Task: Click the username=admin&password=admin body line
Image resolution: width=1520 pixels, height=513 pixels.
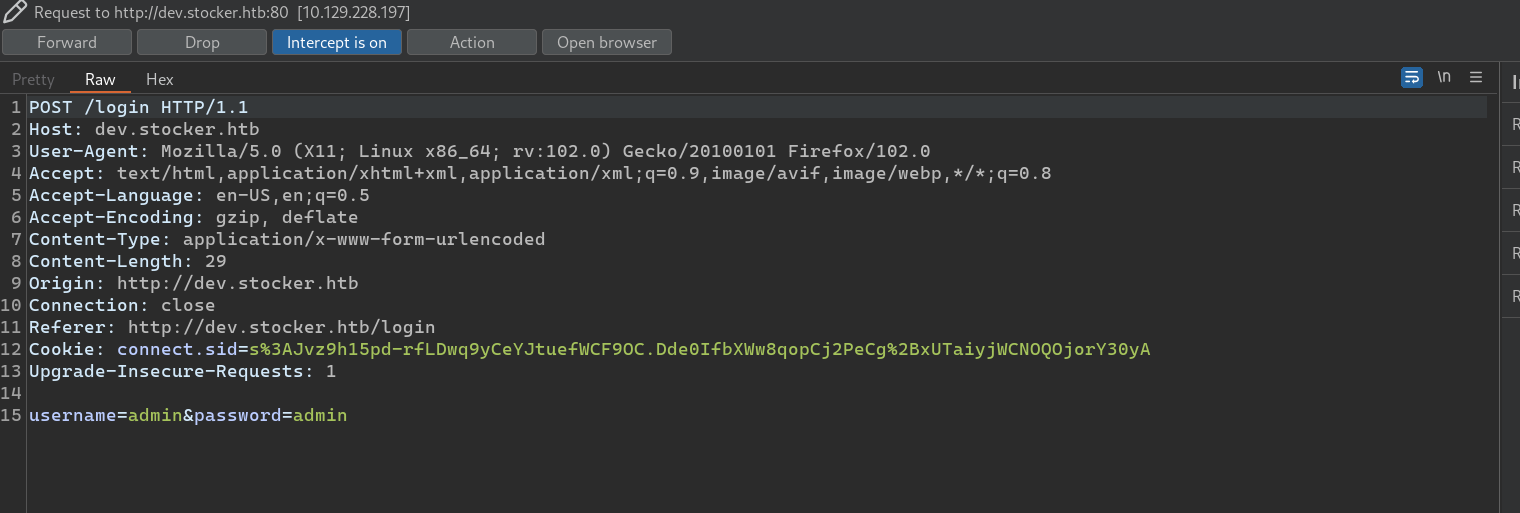Action: coord(188,415)
